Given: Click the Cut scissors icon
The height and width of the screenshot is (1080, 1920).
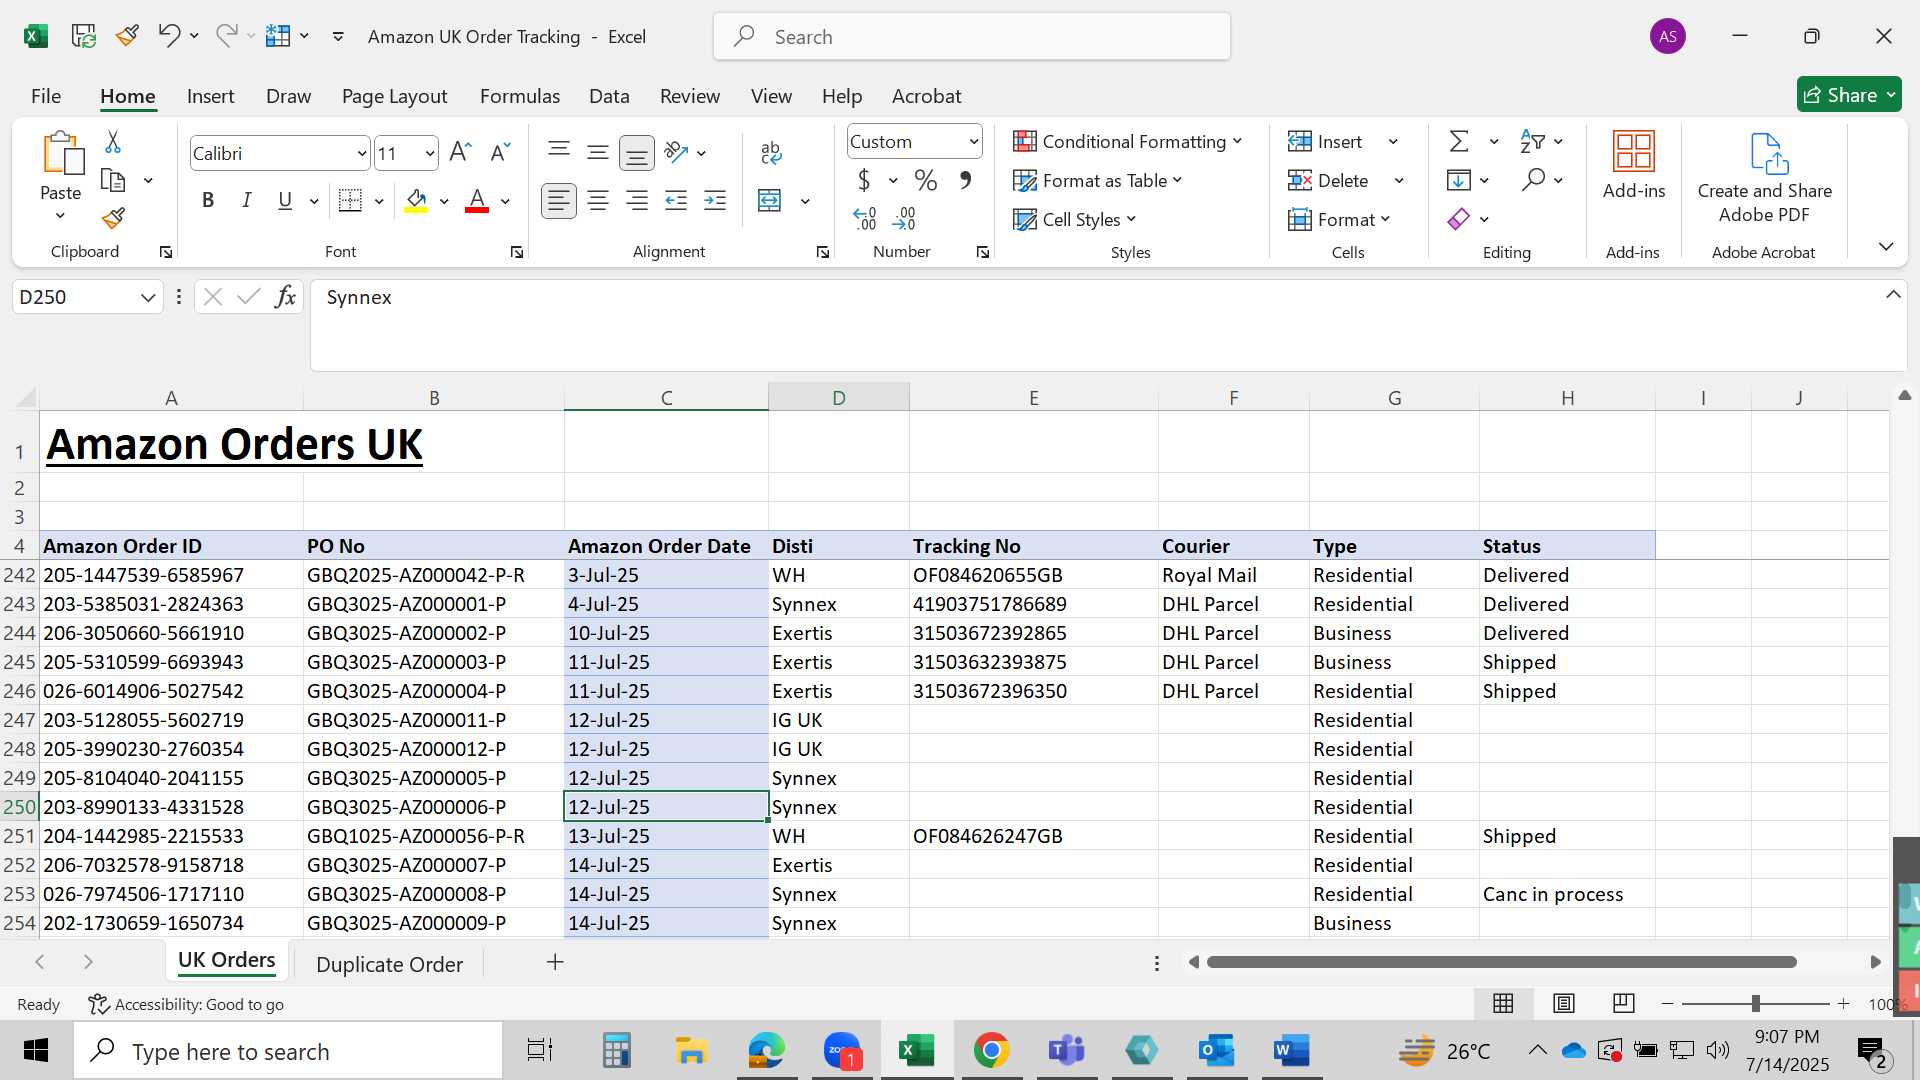Looking at the screenshot, I should click(113, 142).
